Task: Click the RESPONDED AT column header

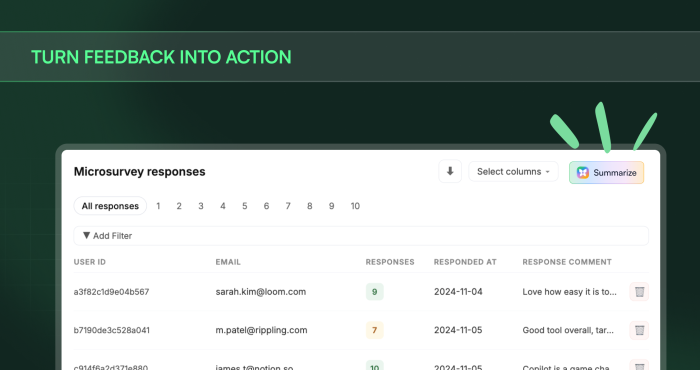Action: pos(465,262)
